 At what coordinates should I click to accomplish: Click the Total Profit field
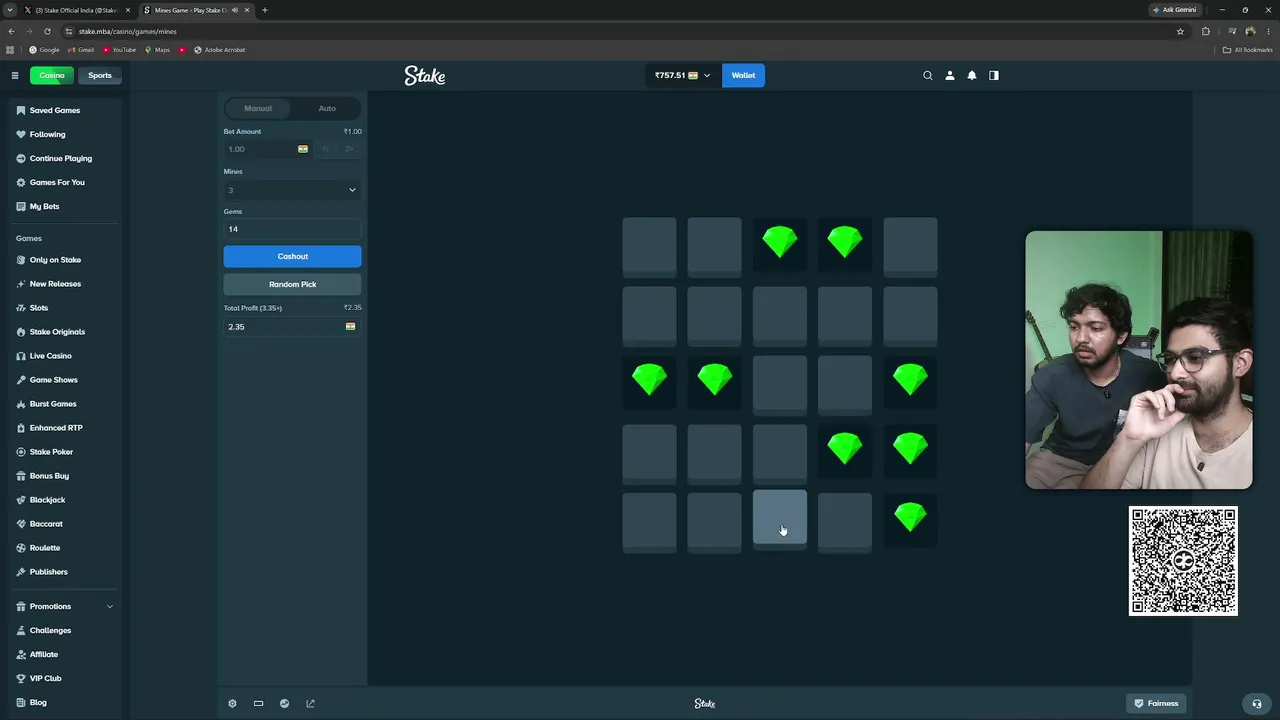pos(292,327)
